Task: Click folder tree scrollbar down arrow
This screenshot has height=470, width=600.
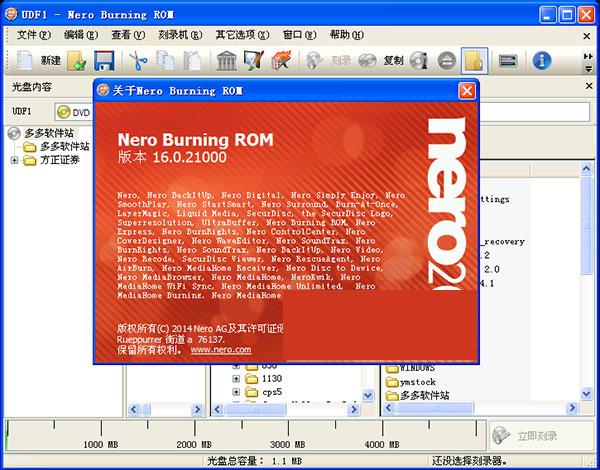Action: coord(368,395)
